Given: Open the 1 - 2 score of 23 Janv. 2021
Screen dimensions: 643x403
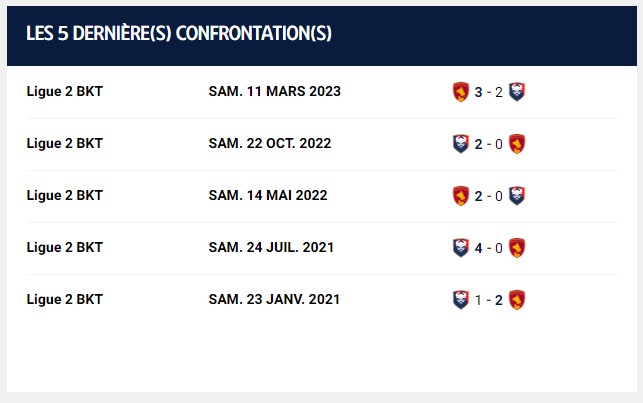Looking at the screenshot, I should tap(488, 301).
